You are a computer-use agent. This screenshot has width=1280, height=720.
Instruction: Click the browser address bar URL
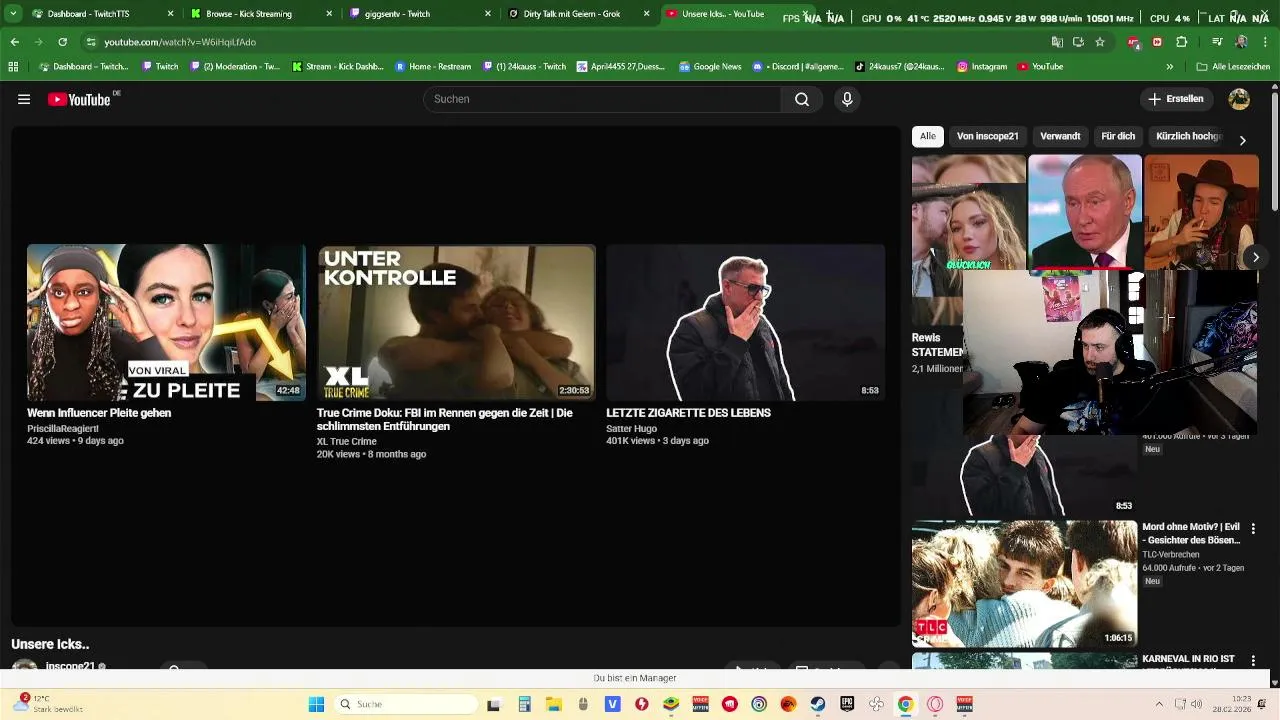[x=180, y=42]
